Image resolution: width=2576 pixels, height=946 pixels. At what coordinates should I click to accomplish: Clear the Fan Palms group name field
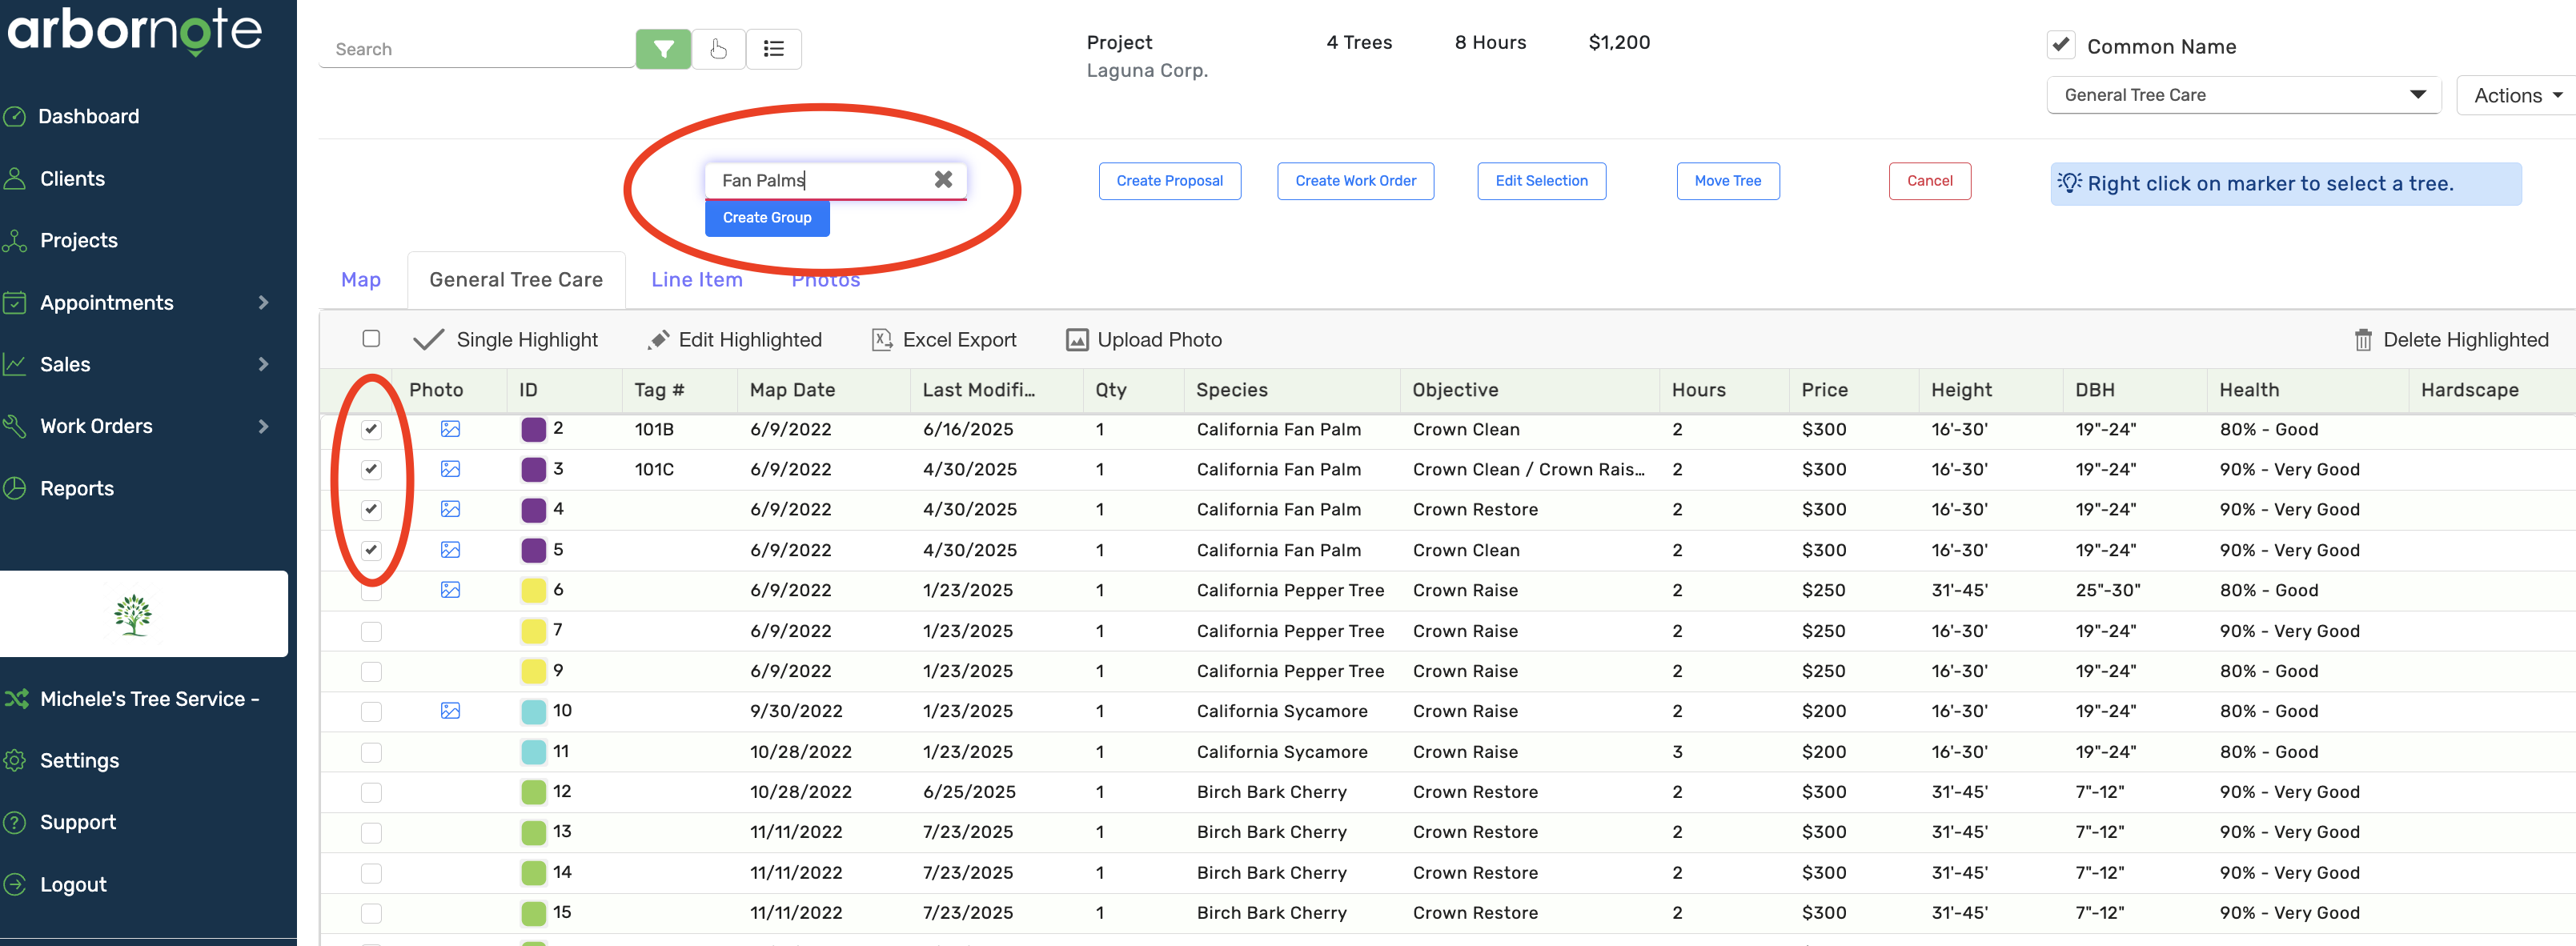pyautogui.click(x=942, y=180)
